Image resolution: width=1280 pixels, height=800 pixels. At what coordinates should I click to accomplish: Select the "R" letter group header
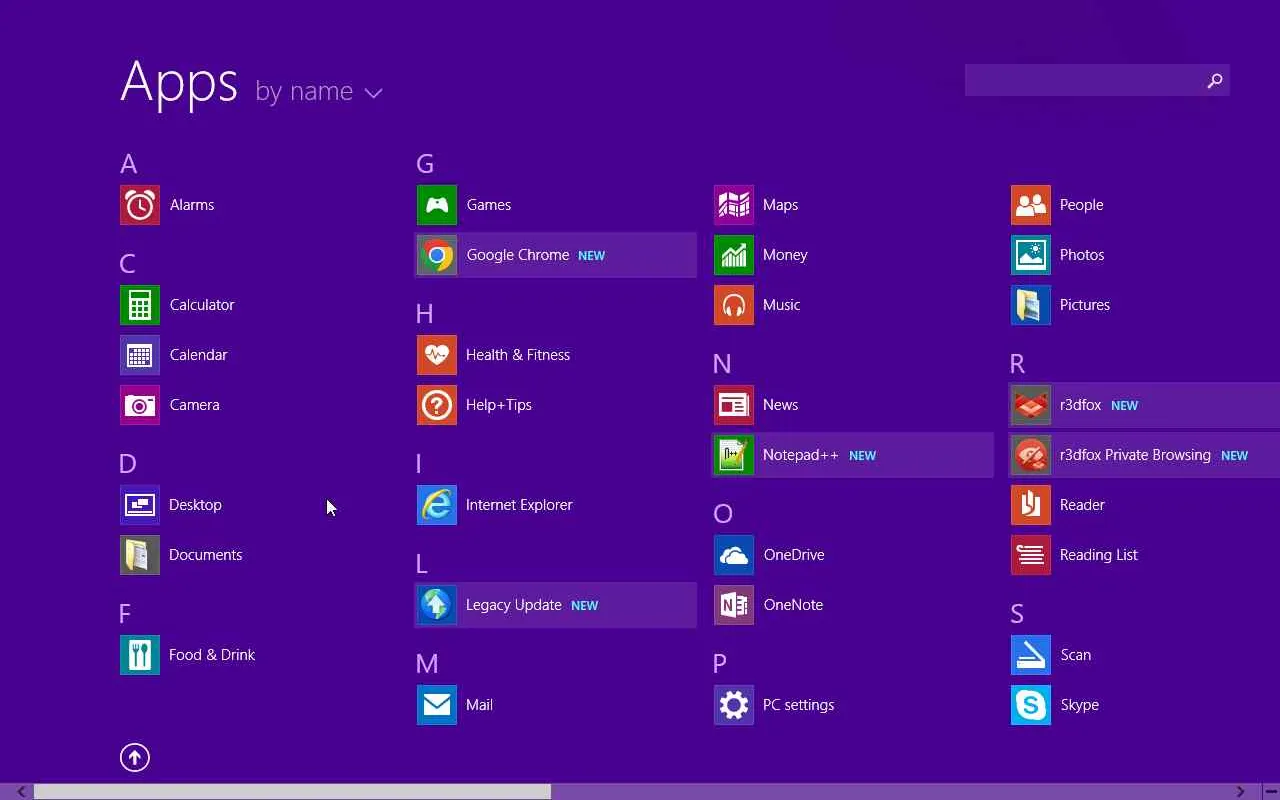coord(1018,364)
